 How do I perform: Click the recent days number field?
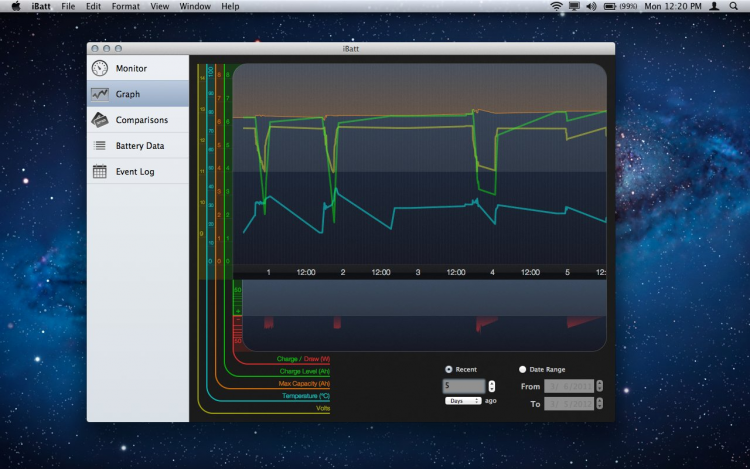tap(464, 386)
